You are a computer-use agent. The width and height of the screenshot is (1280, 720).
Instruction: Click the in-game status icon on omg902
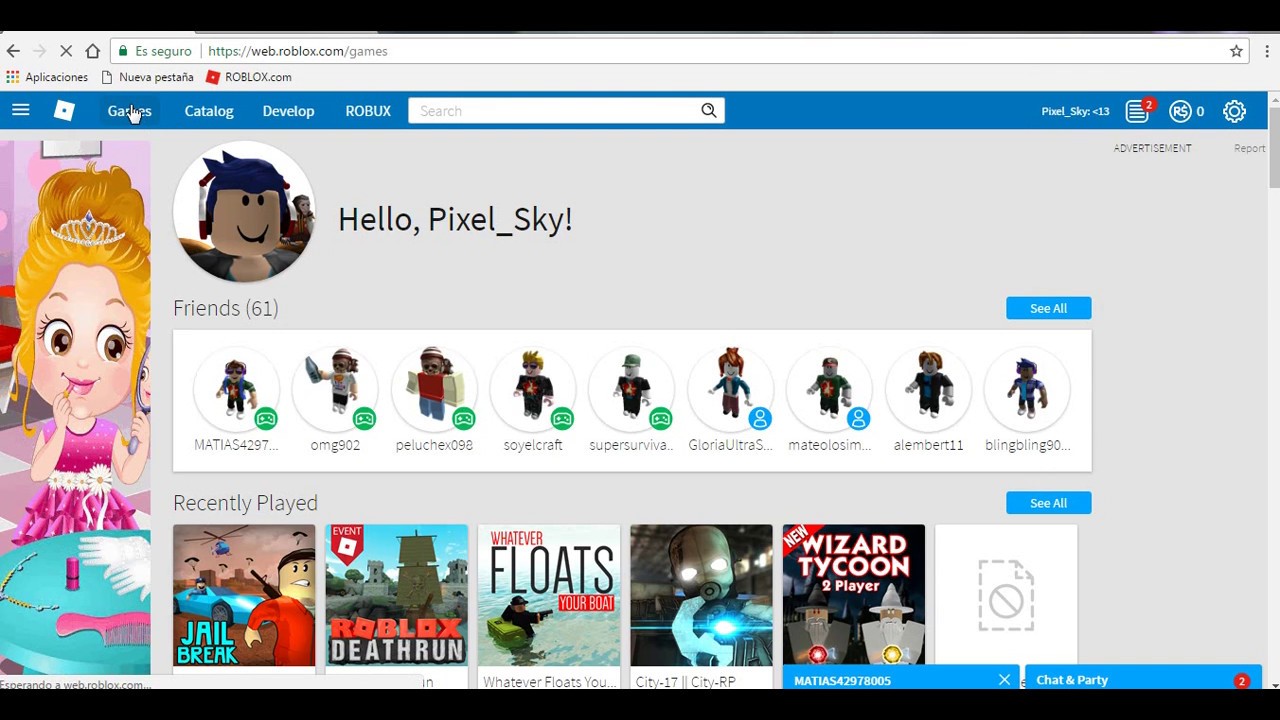click(364, 419)
